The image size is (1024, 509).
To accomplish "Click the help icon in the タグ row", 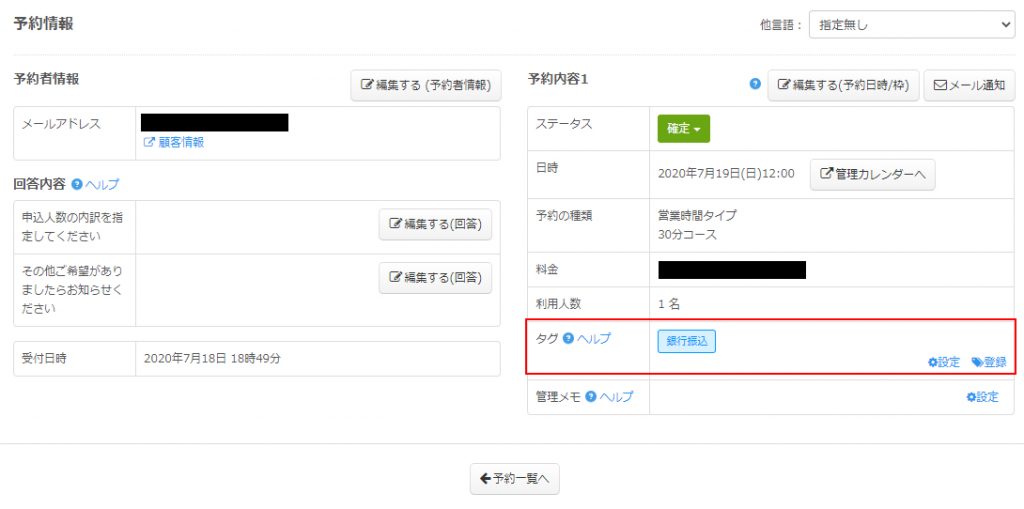I will click(568, 338).
